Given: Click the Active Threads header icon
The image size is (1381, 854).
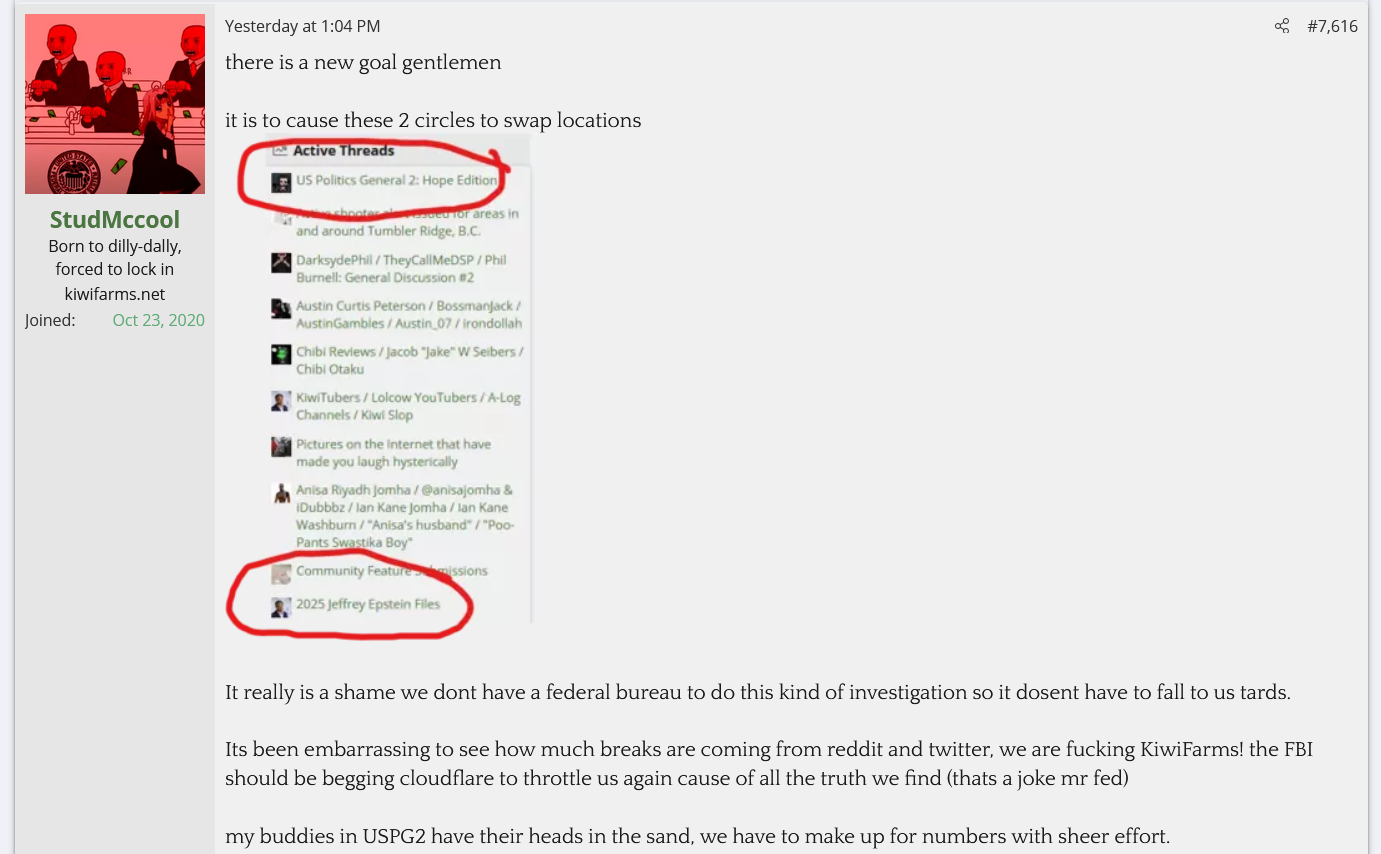Looking at the screenshot, I should coord(280,150).
